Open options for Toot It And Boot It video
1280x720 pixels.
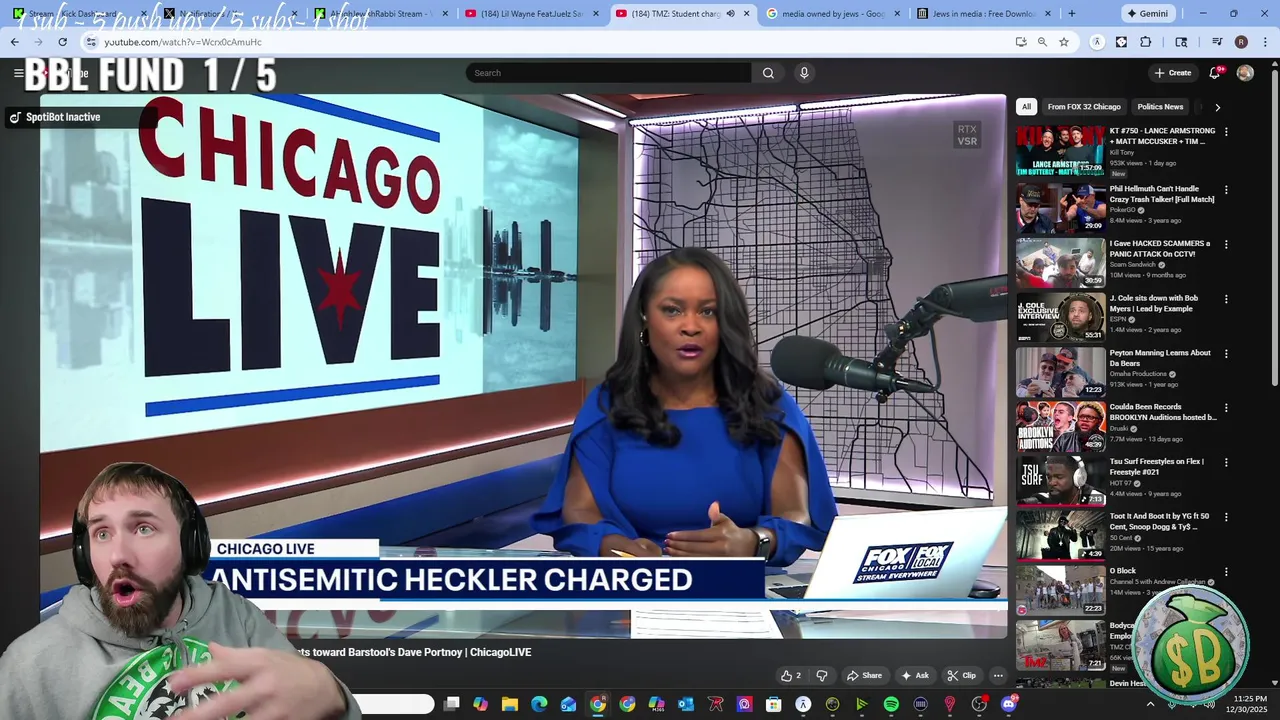click(1226, 517)
